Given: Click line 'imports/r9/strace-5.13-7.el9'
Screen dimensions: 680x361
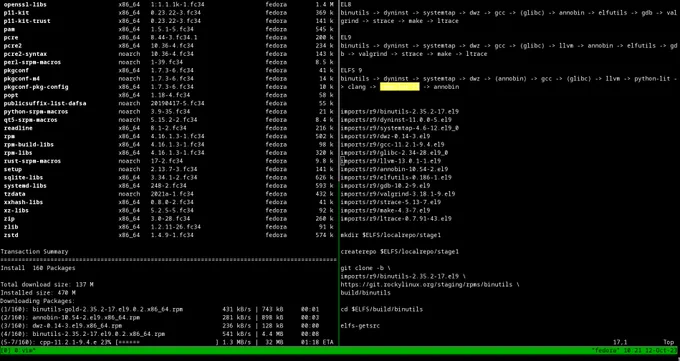Looking at the screenshot, I should (391, 202).
